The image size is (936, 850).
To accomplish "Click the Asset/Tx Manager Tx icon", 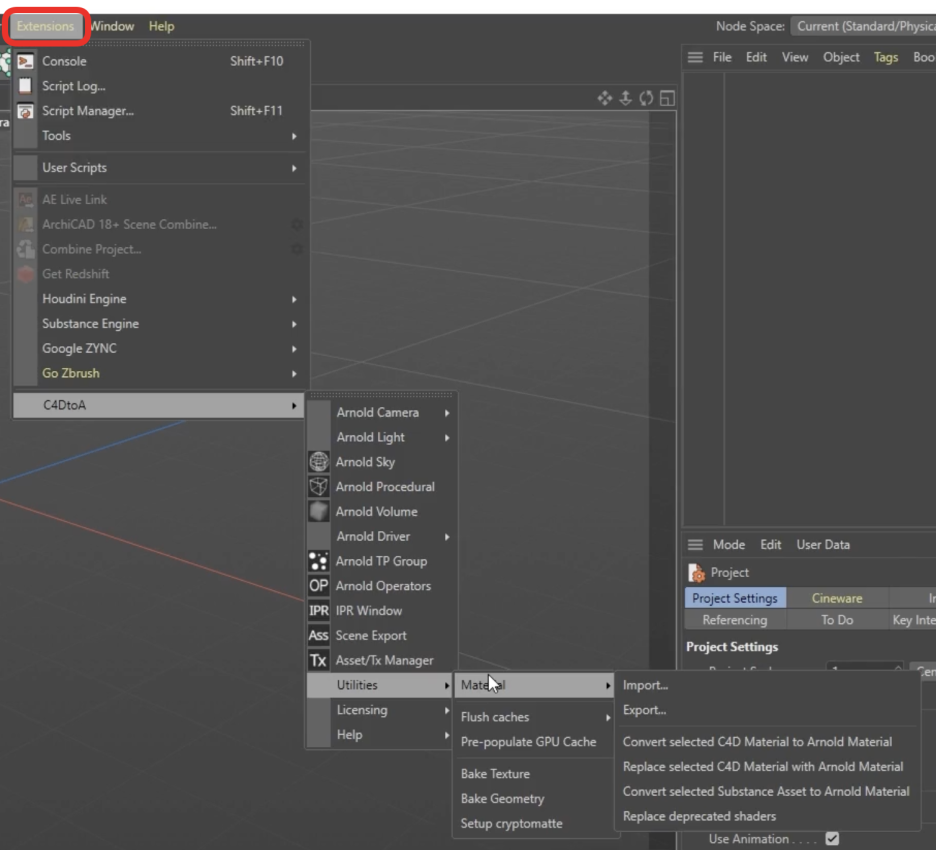I will pos(319,660).
